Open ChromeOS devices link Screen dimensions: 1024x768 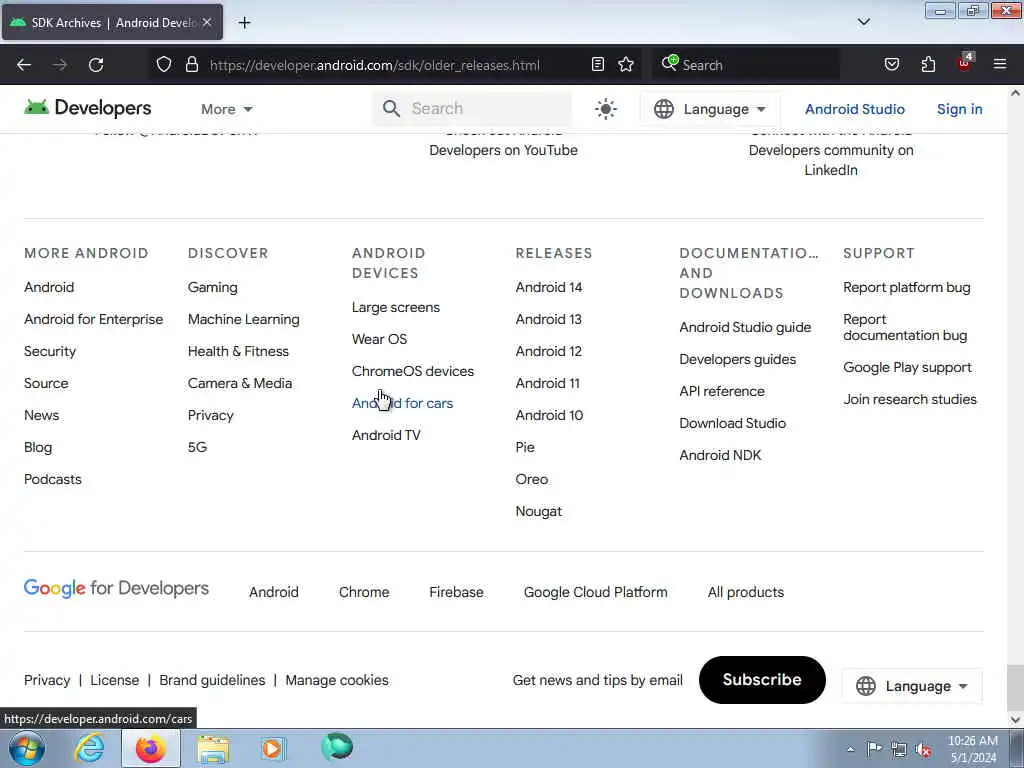pyautogui.click(x=413, y=371)
